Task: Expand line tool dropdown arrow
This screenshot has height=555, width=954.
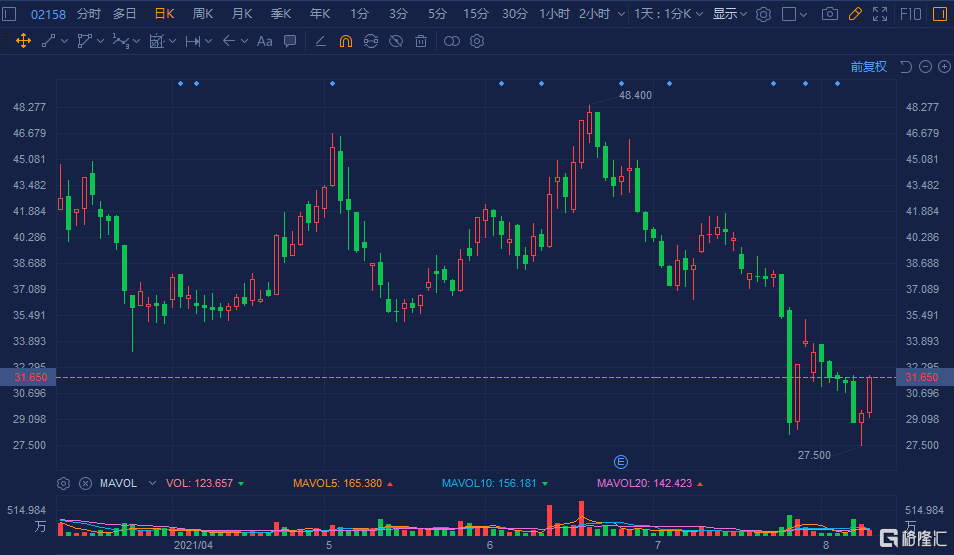Action: click(x=64, y=41)
